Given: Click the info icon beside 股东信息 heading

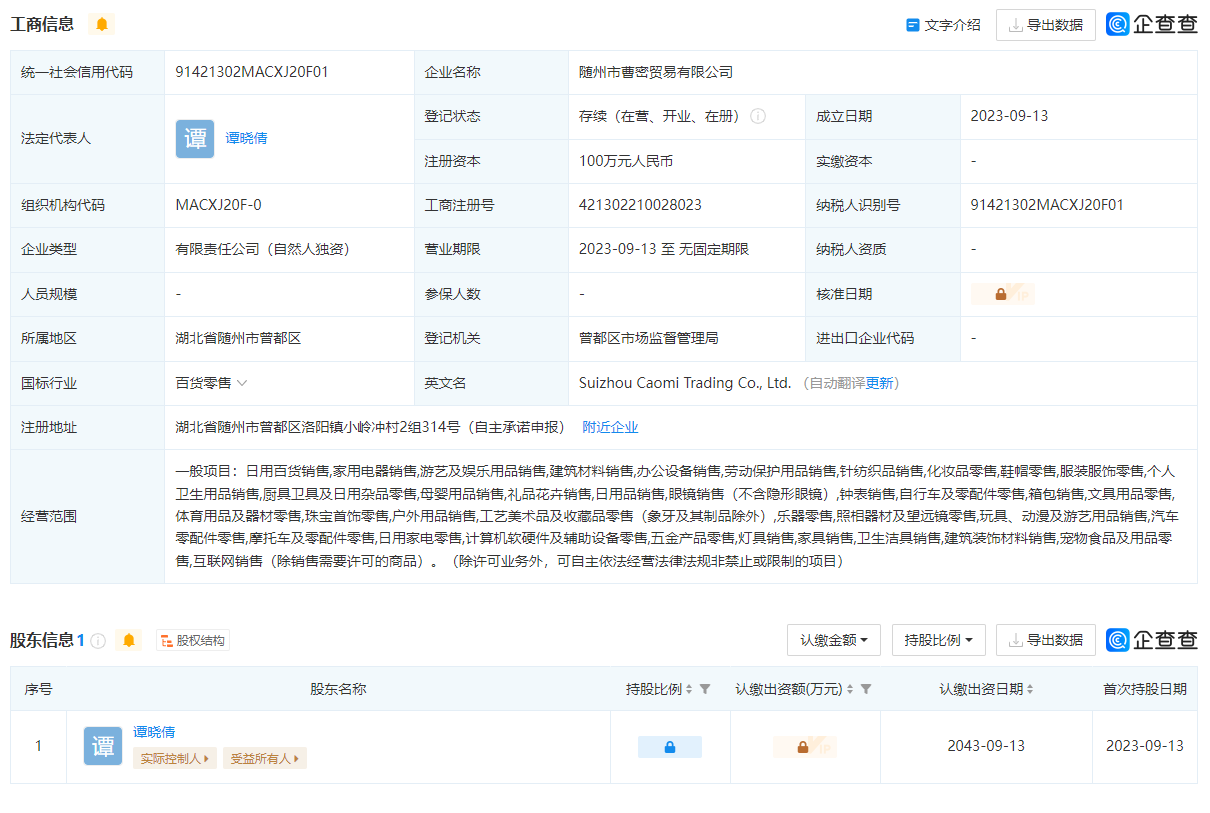Looking at the screenshot, I should tap(98, 640).
